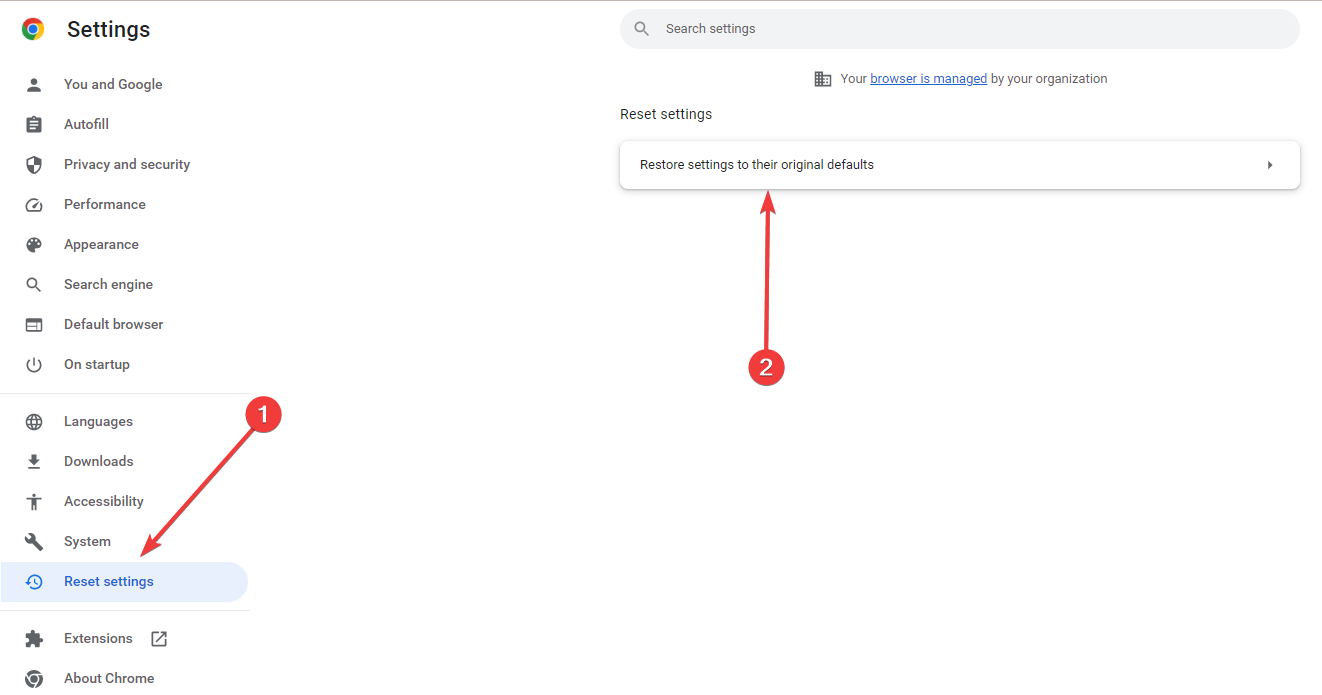Click the organization building icon
Screen dimensions: 1322x695
point(823,78)
